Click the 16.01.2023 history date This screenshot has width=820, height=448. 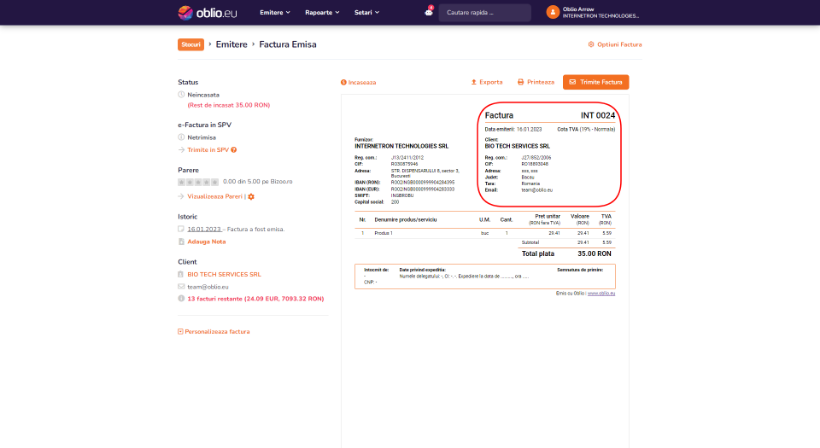click(x=204, y=229)
